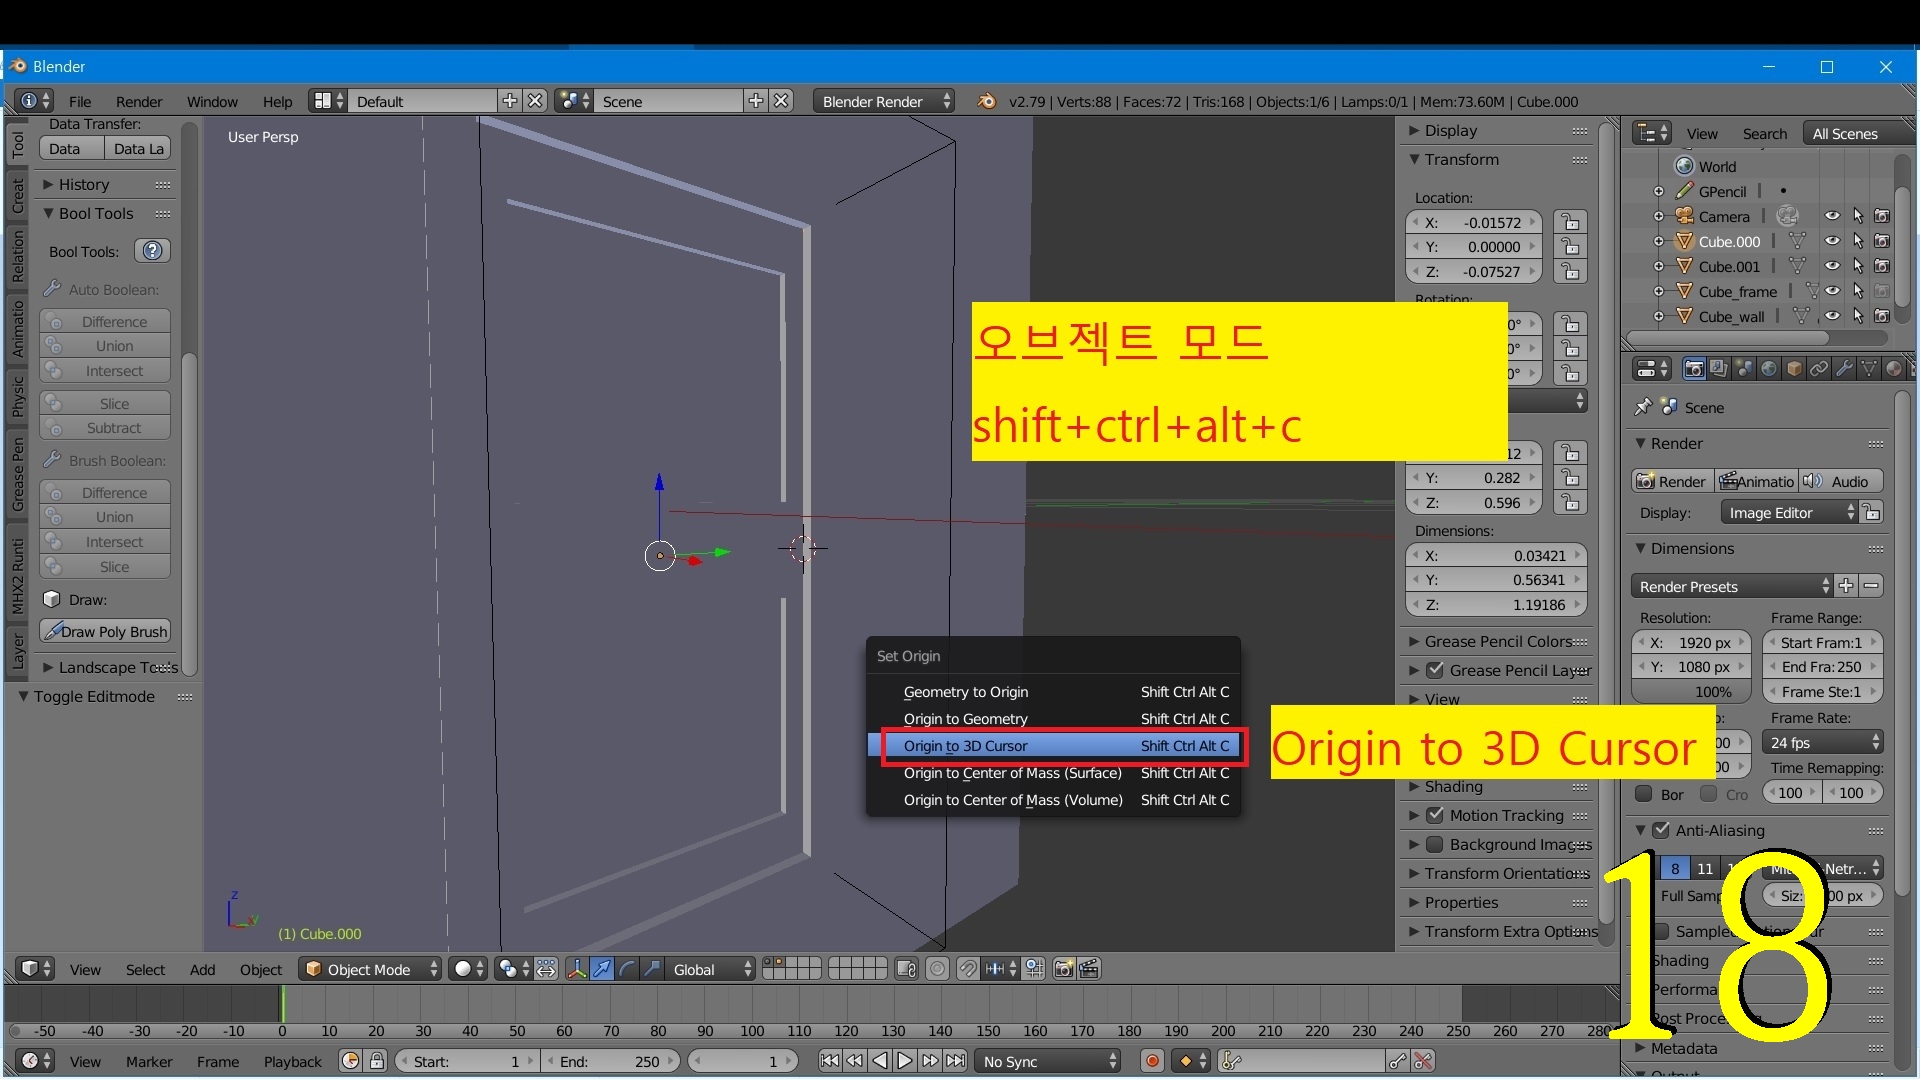Expand the History panel
The image size is (1920, 1080).
(84, 185)
